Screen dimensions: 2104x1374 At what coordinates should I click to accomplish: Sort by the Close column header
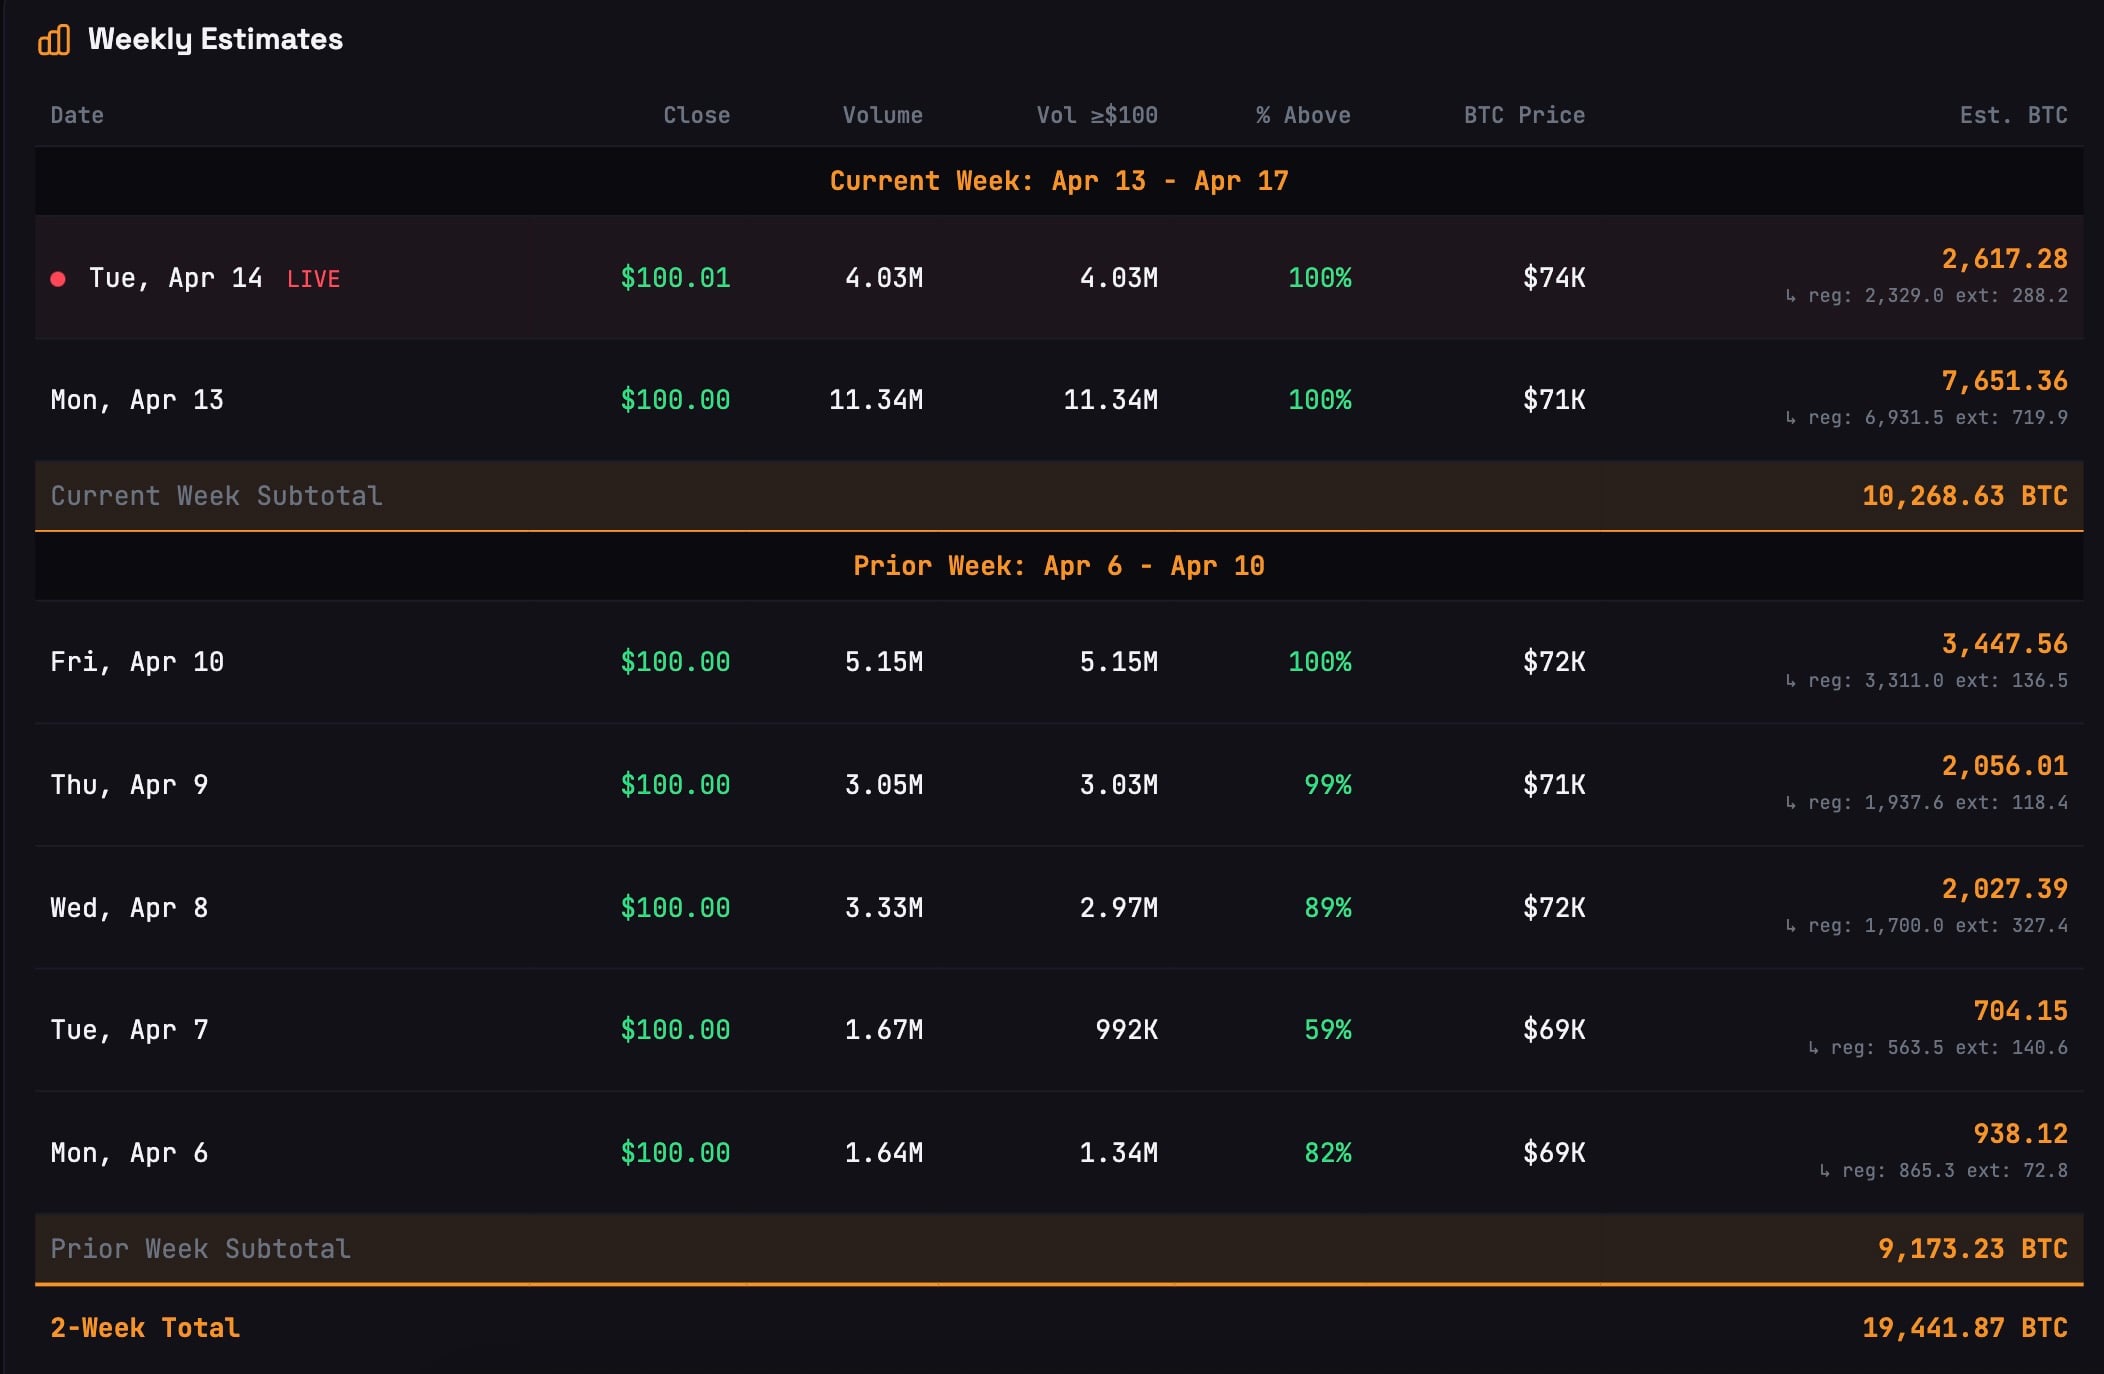(x=696, y=115)
